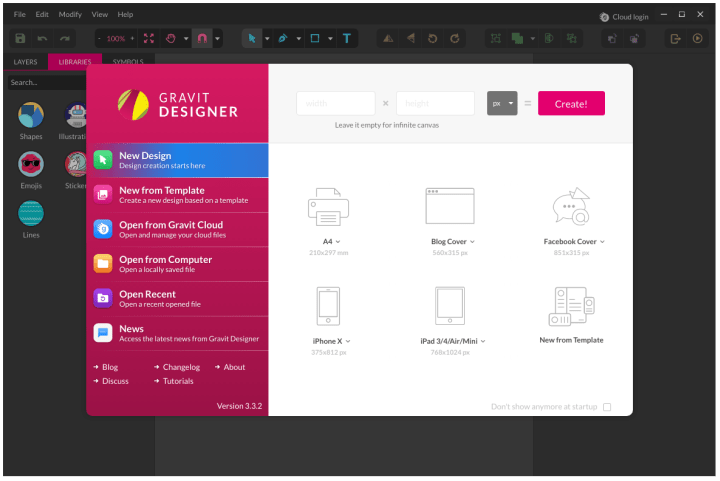Pick the A4 printer preset icon
720x481 pixels.
click(328, 207)
